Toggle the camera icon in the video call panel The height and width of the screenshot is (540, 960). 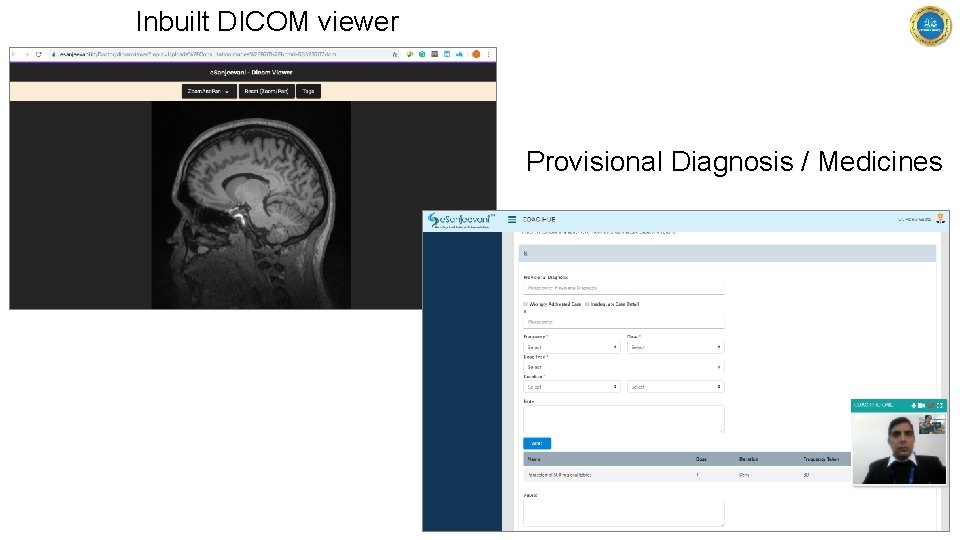coord(921,405)
